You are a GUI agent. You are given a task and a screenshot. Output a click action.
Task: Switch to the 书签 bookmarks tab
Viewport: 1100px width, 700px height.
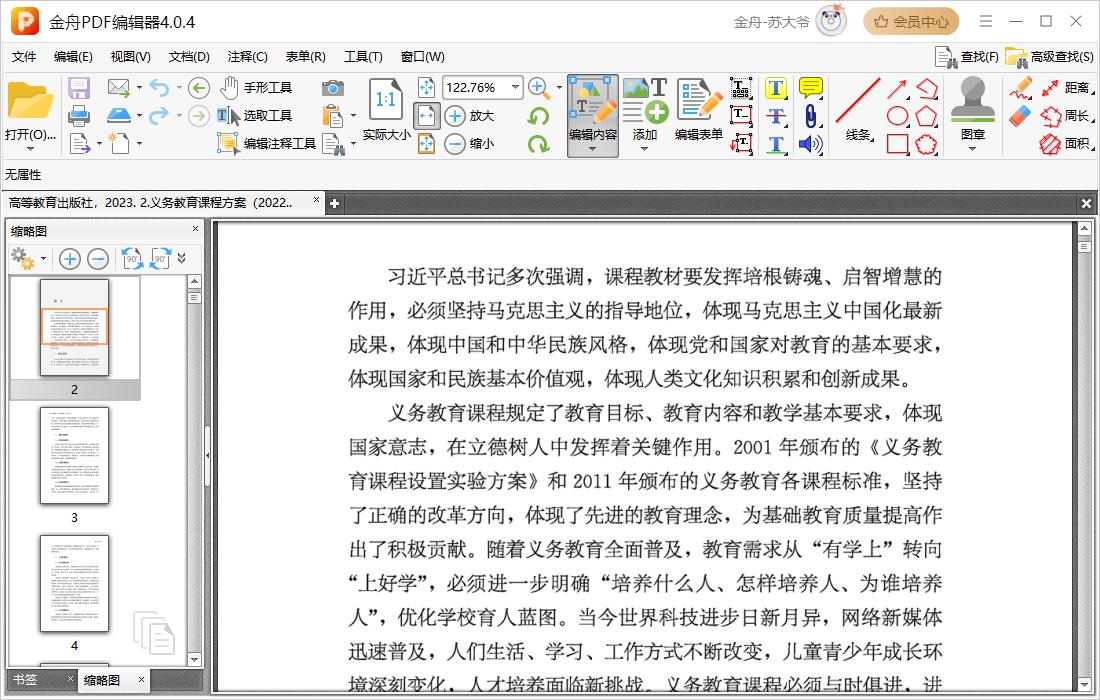click(x=26, y=680)
